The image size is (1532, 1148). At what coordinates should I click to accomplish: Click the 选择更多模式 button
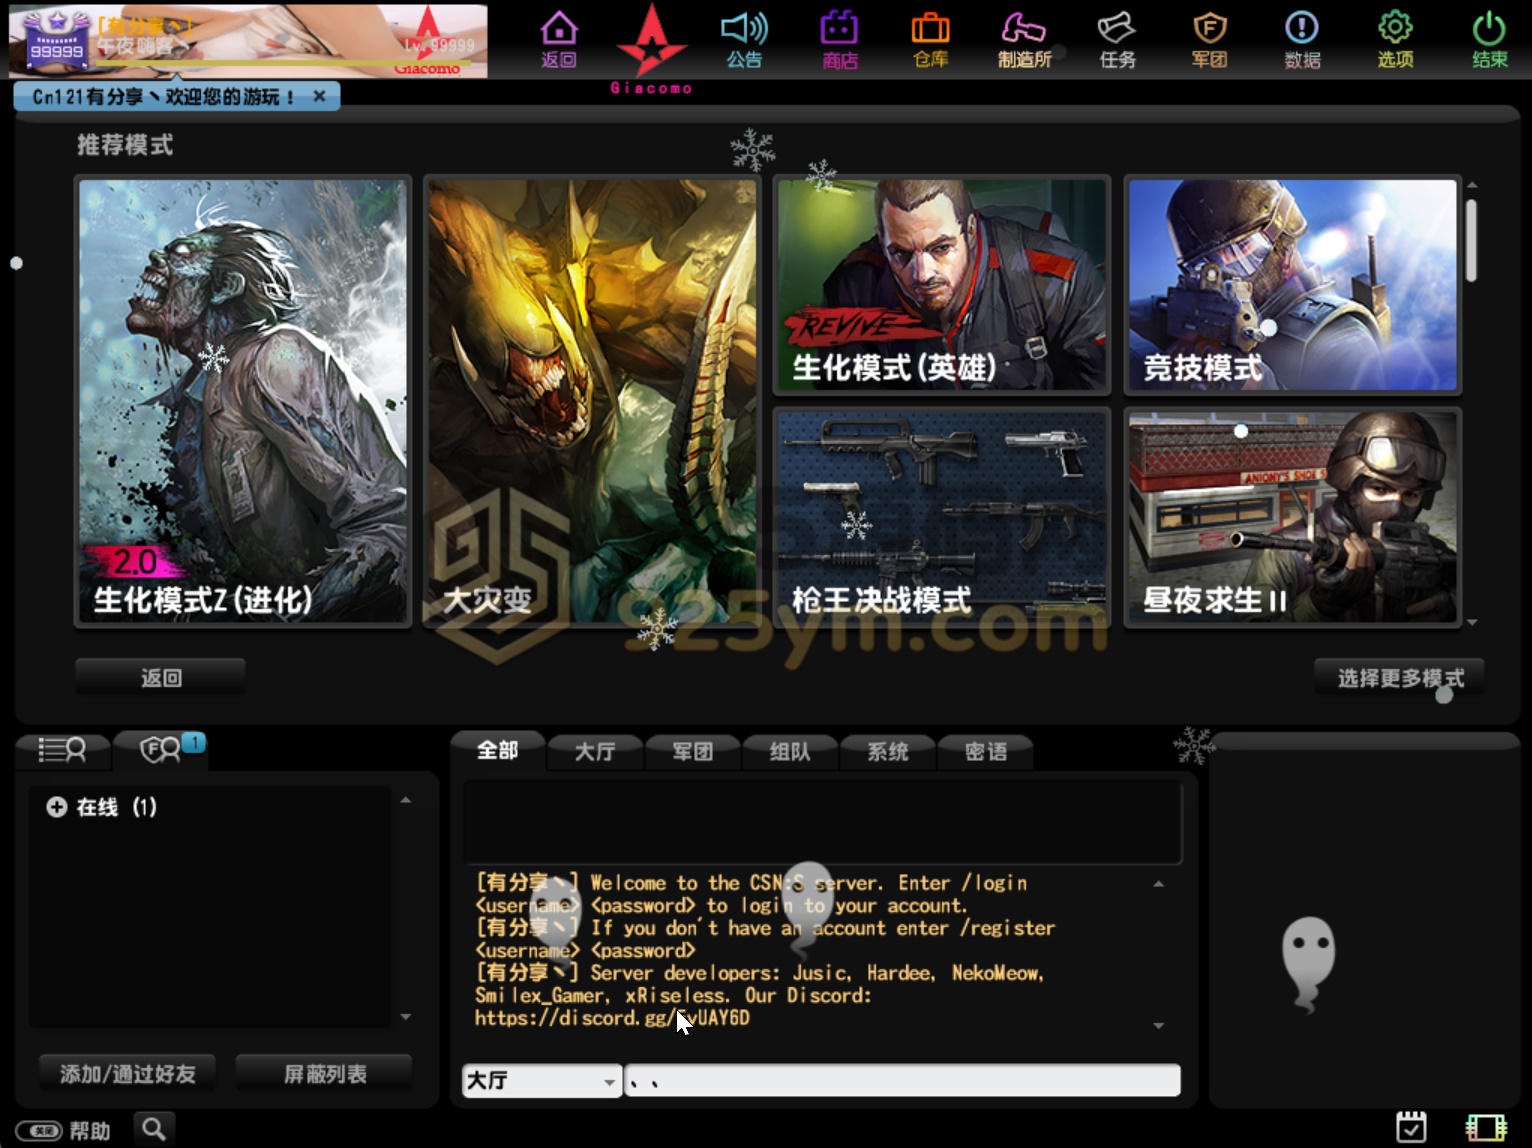click(1400, 678)
